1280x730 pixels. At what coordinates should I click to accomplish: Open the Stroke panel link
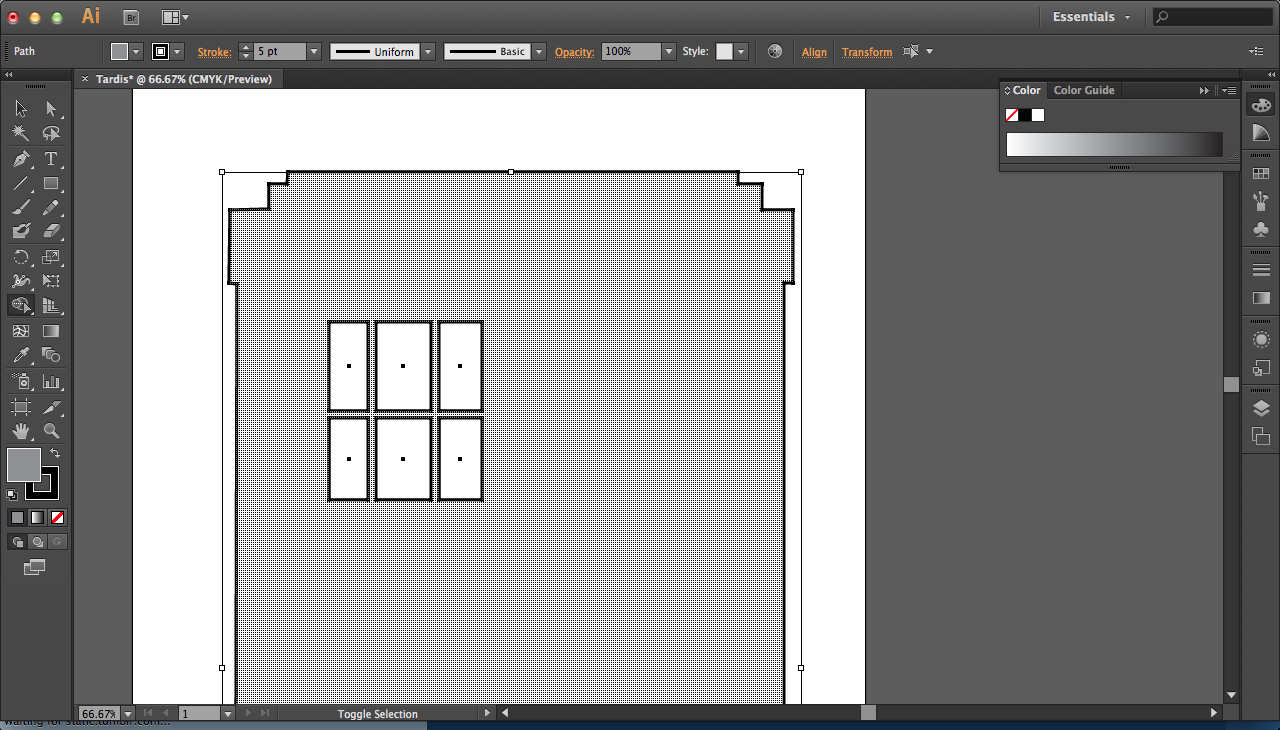coord(214,52)
